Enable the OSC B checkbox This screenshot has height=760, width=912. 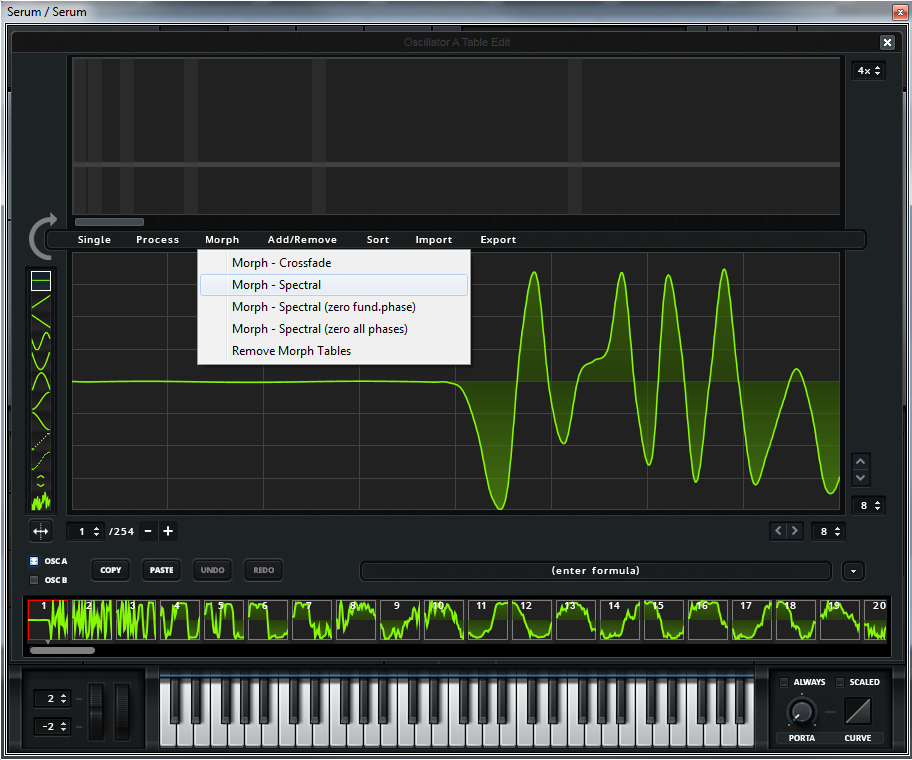tap(34, 580)
